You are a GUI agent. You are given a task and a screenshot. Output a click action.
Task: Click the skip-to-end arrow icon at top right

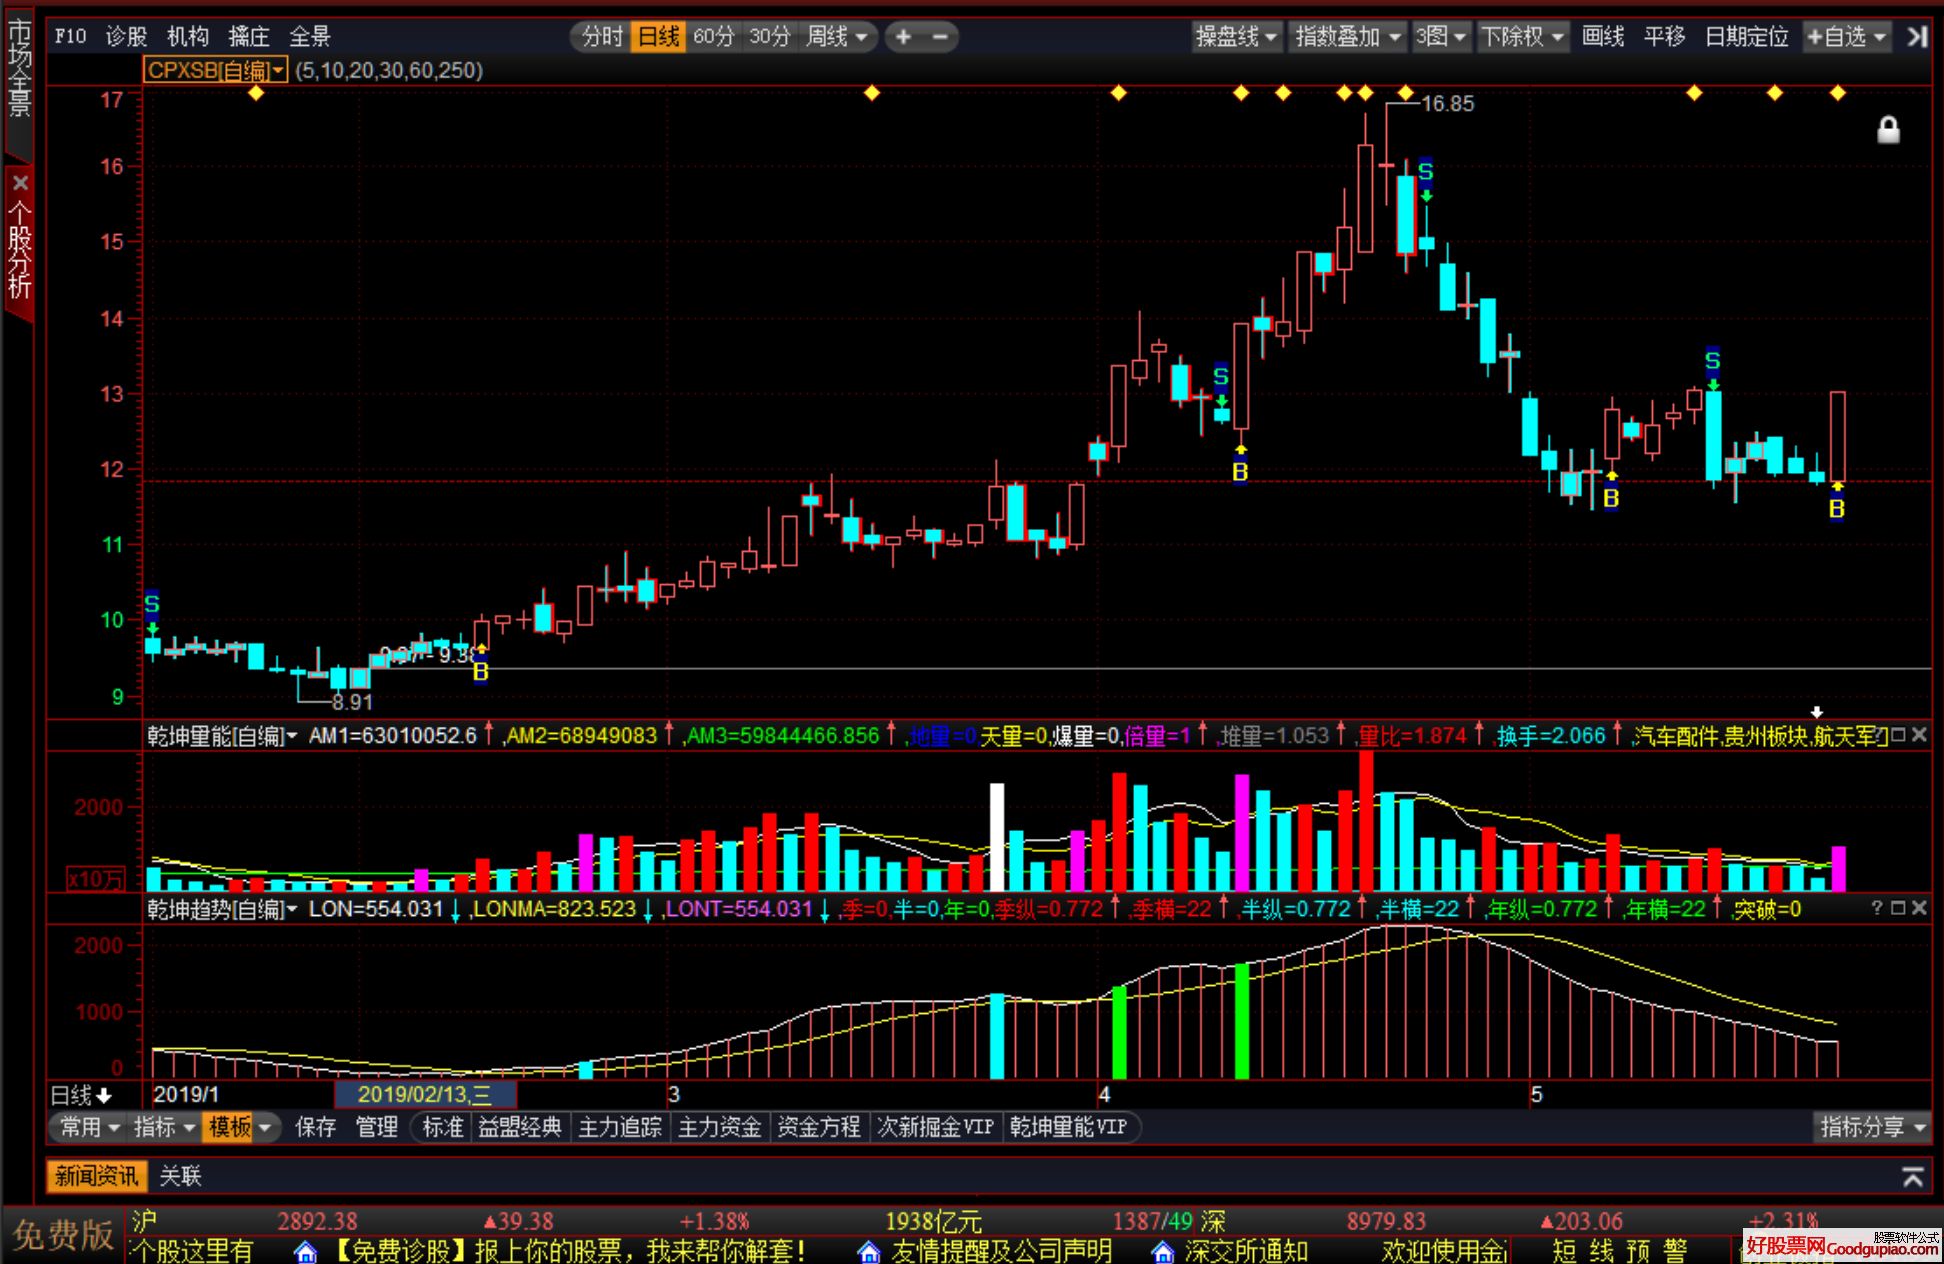pos(1915,37)
